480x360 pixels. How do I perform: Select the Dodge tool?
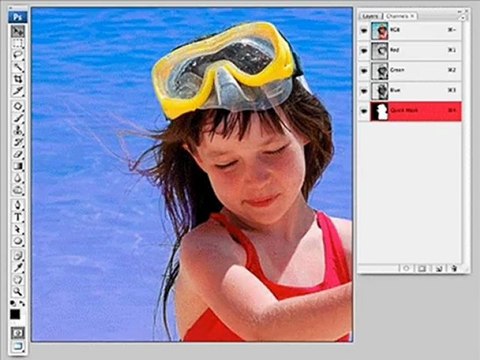18,190
